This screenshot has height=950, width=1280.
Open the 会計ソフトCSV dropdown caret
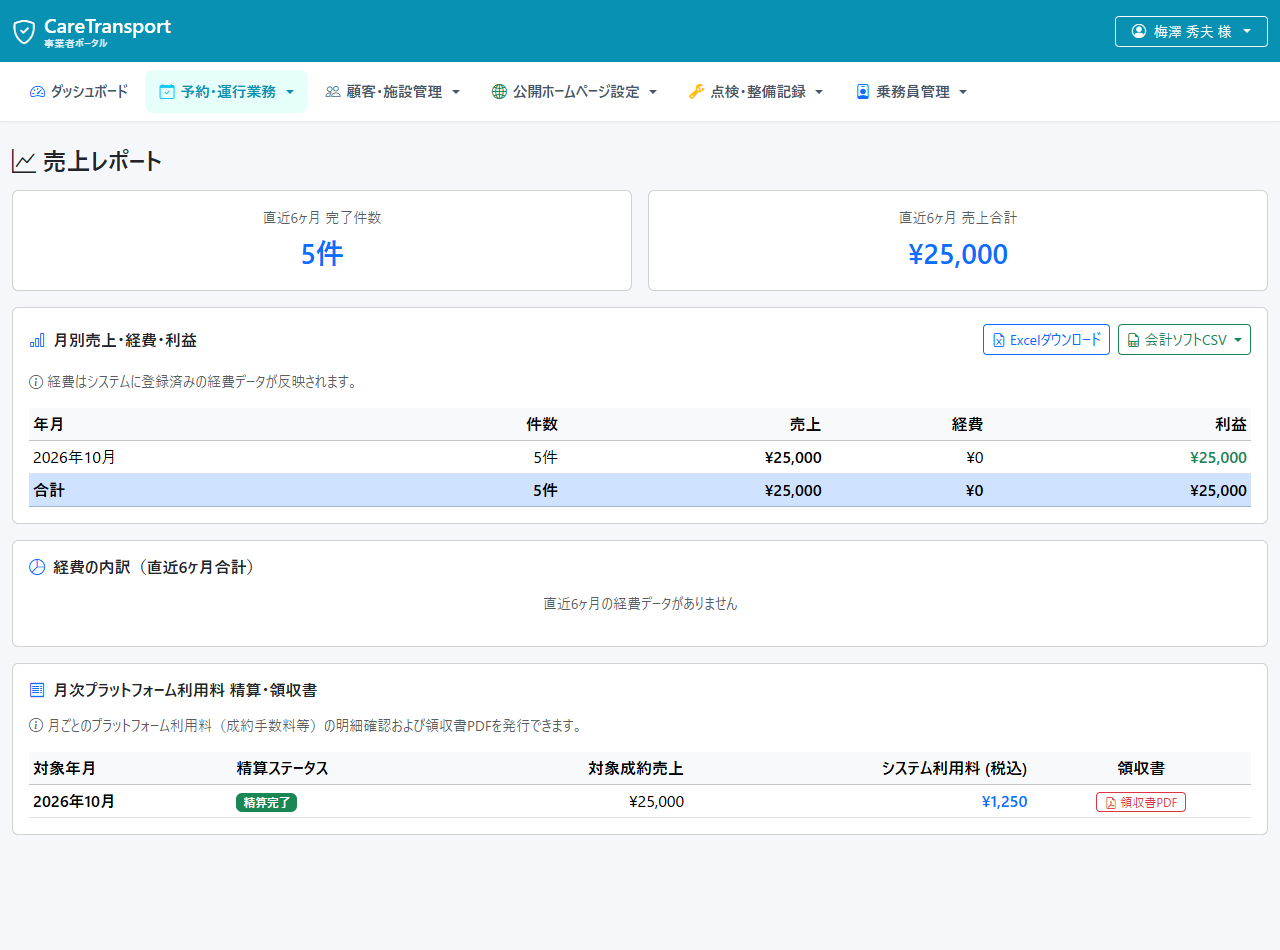(x=1238, y=340)
